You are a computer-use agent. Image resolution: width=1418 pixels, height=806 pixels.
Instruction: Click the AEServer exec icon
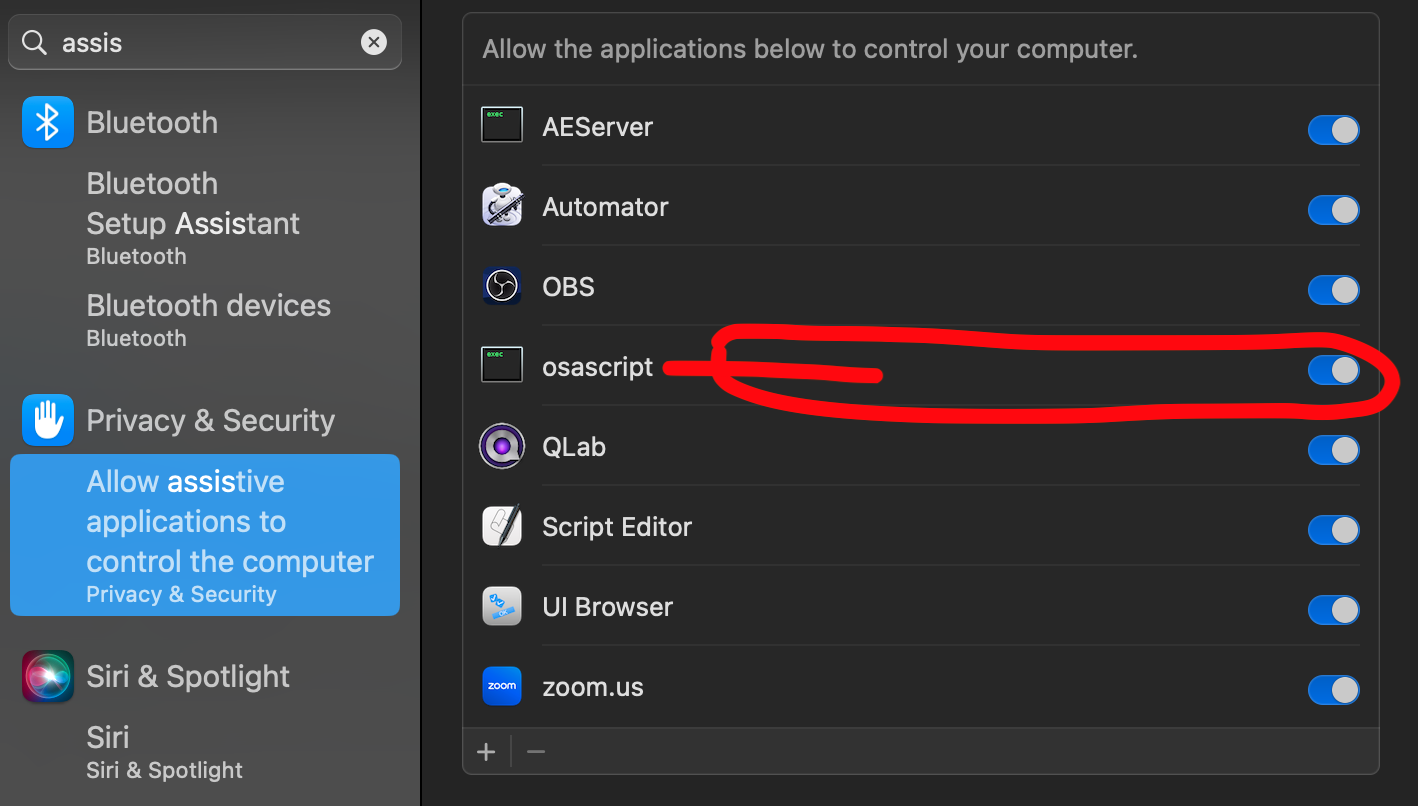pos(502,126)
